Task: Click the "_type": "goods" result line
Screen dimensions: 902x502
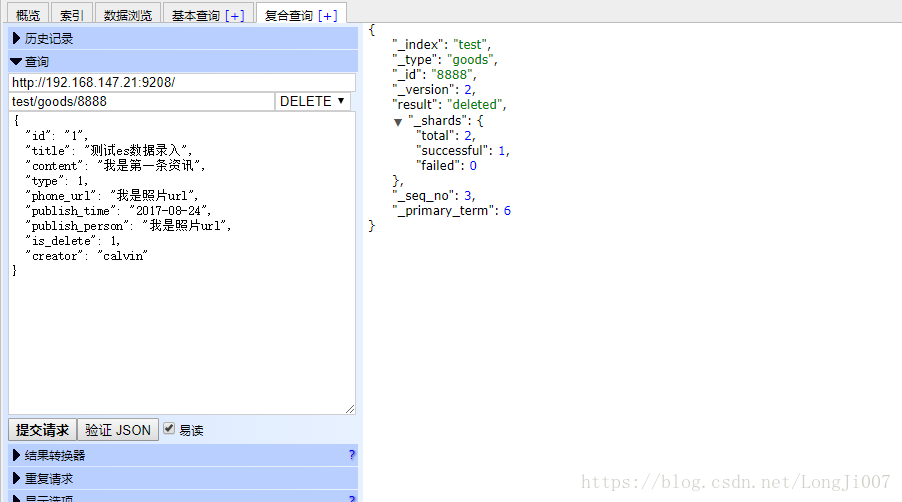Action: (445, 59)
